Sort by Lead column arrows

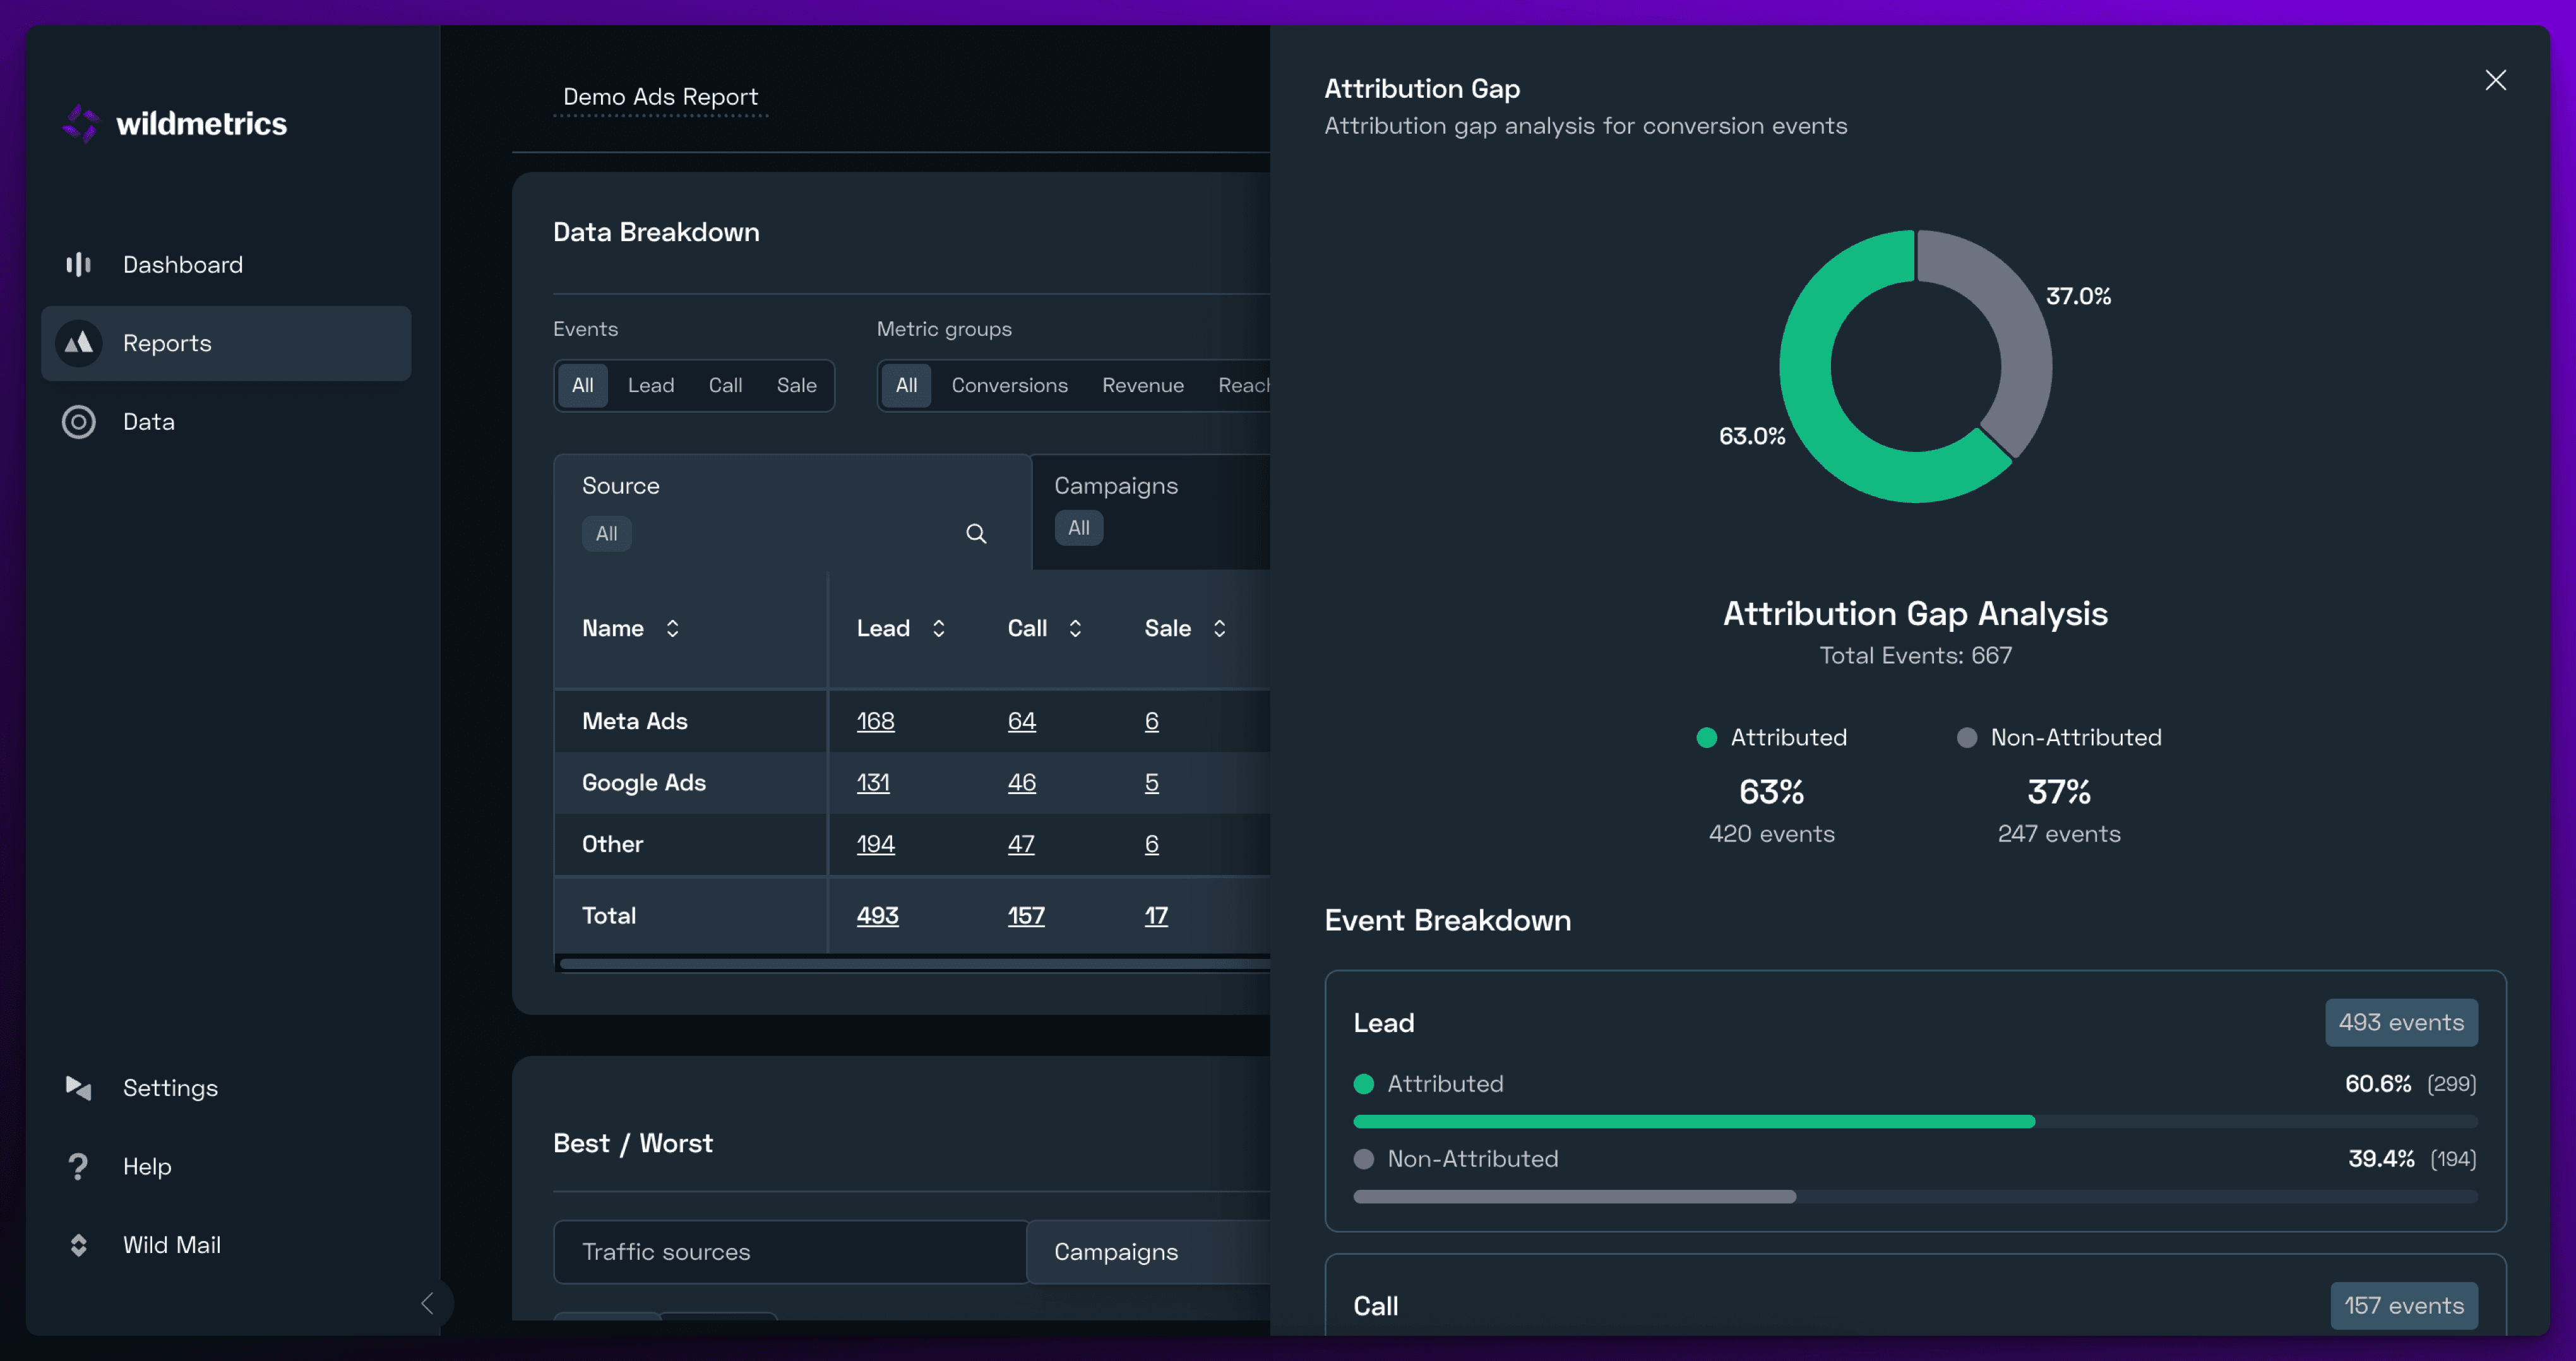click(938, 628)
